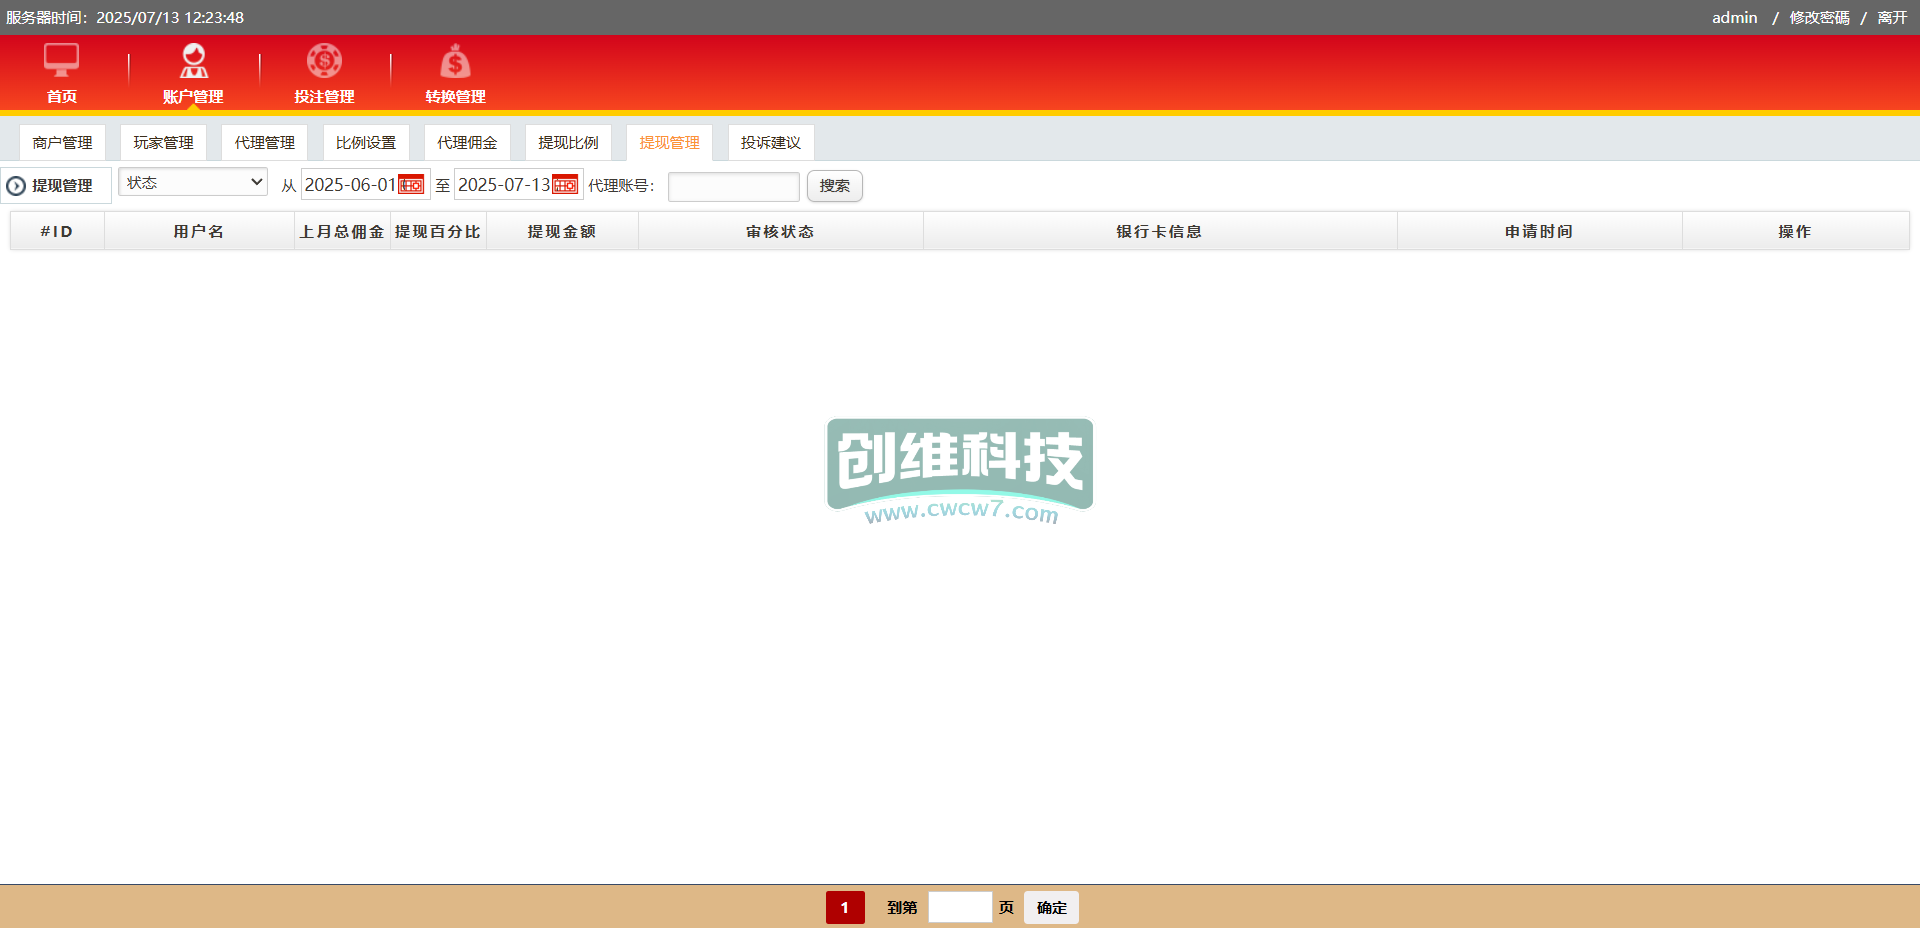Open the 比例设置 tab

pos(365,143)
